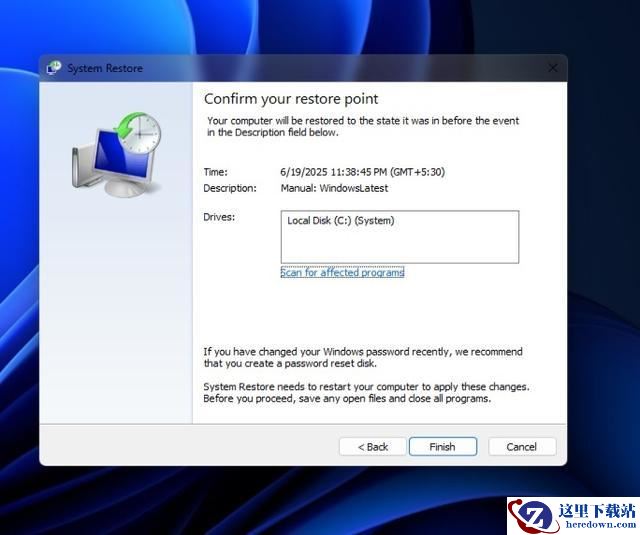640x535 pixels.
Task: Click the System Restore title bar icon
Action: coord(54,68)
